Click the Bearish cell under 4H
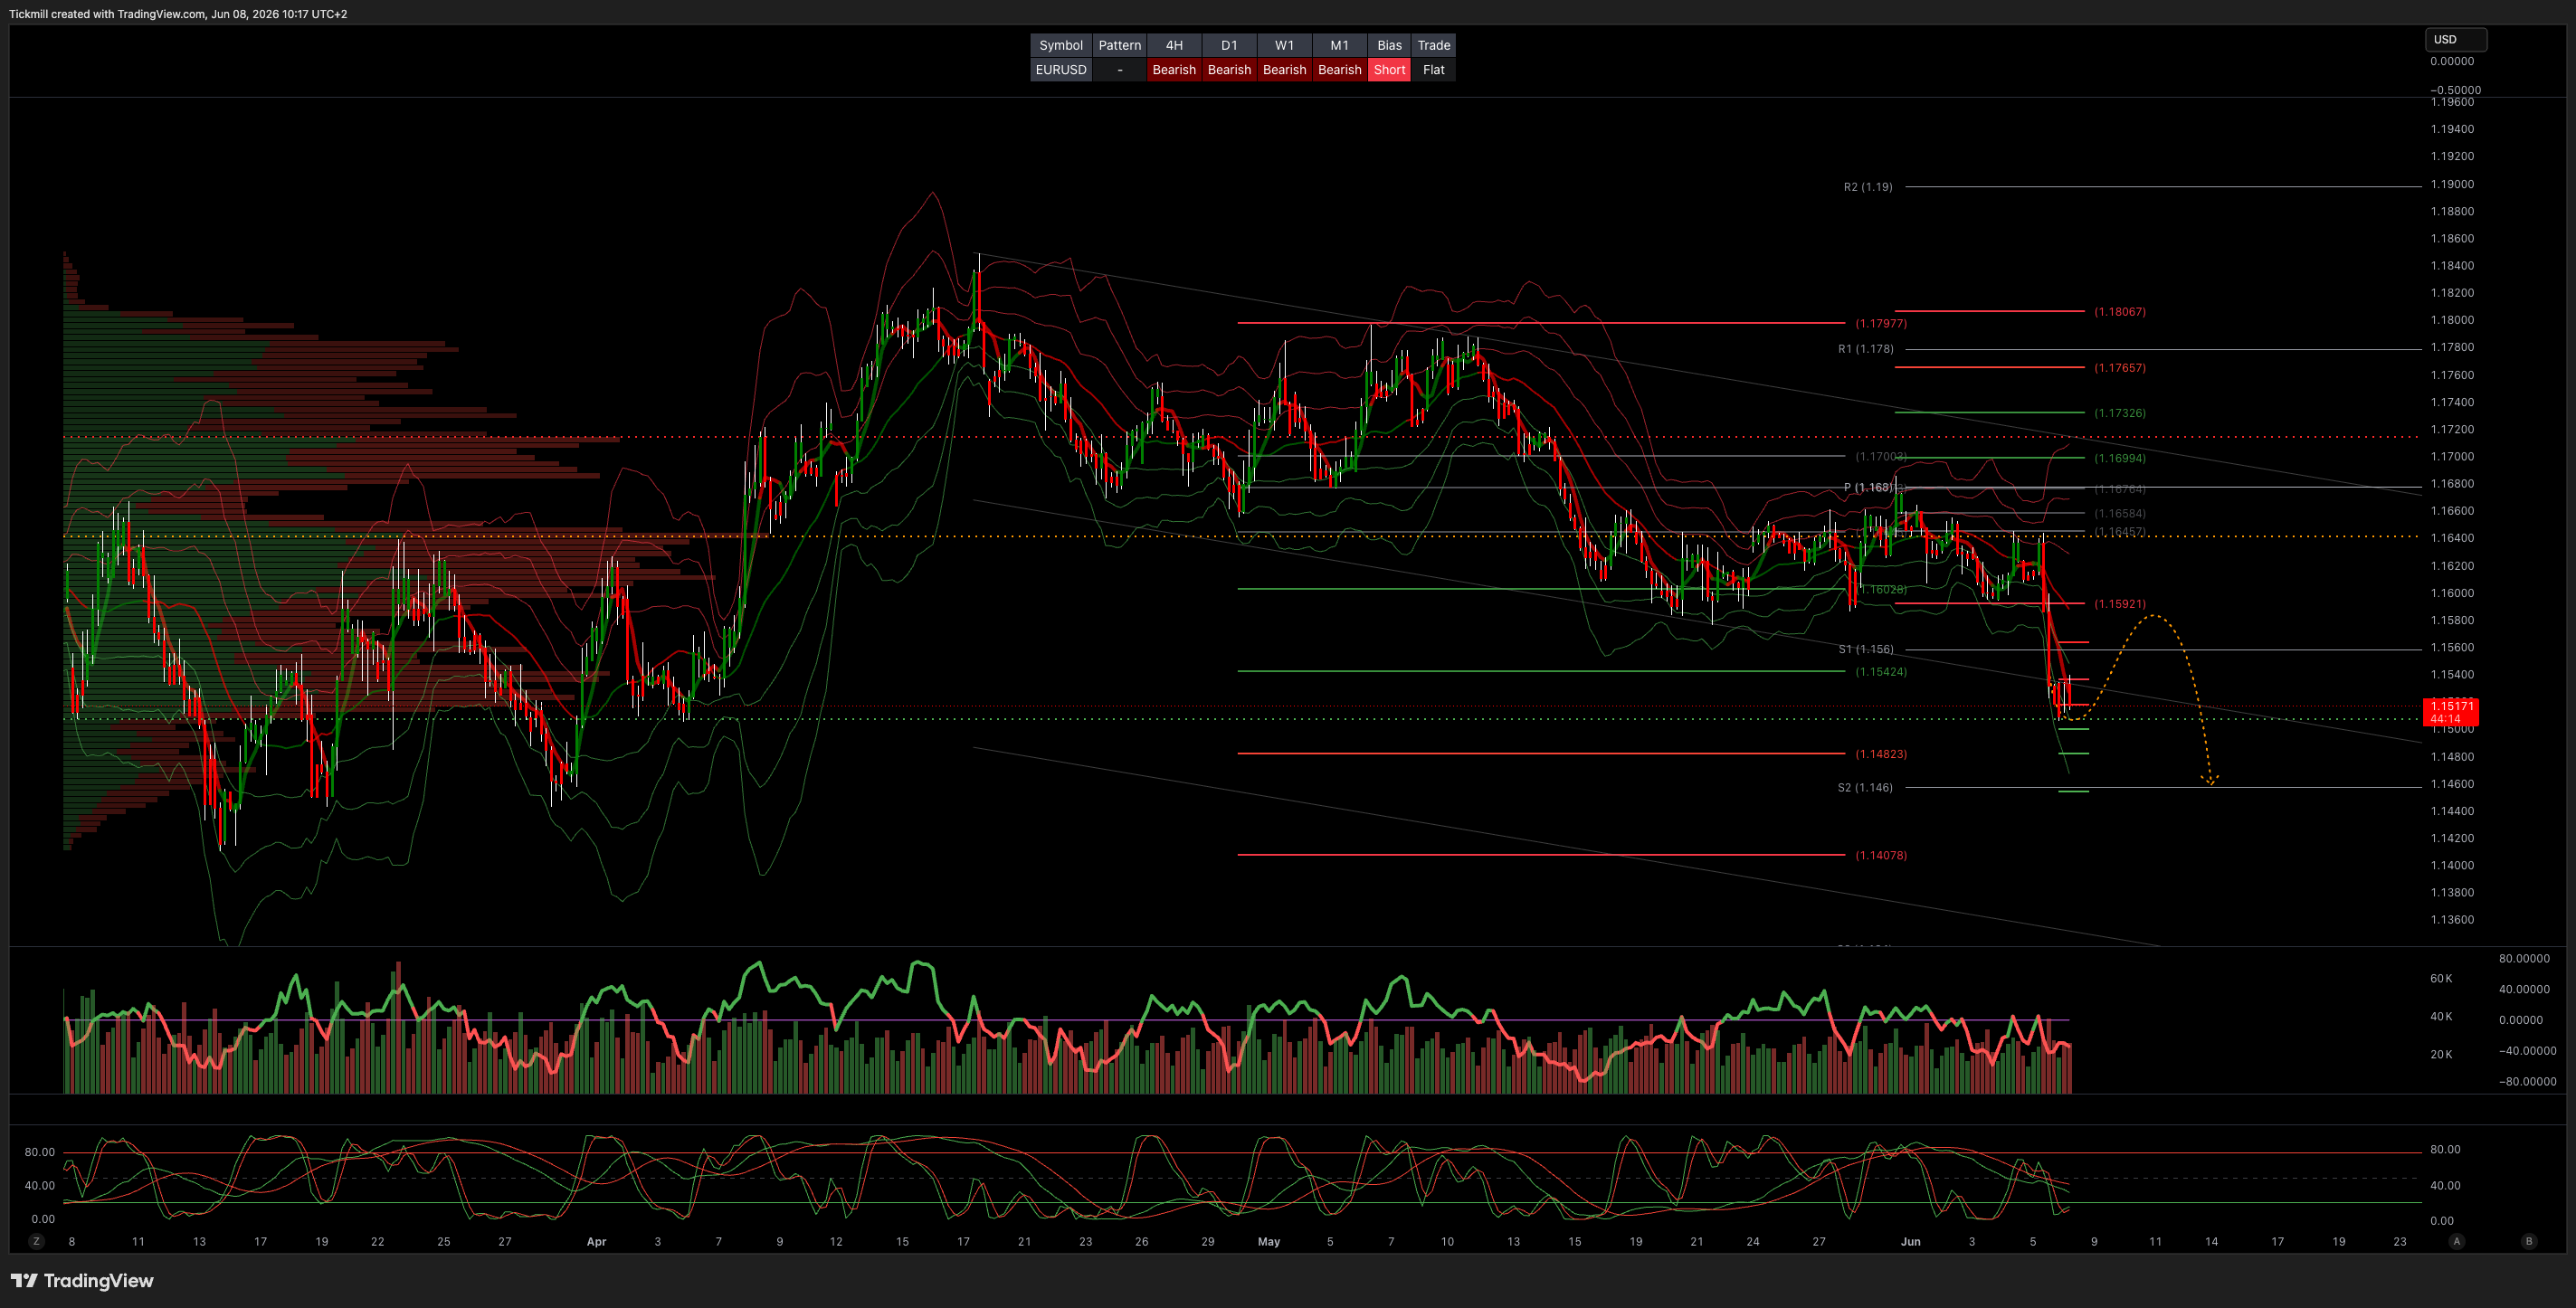2576x1308 pixels. point(1174,70)
